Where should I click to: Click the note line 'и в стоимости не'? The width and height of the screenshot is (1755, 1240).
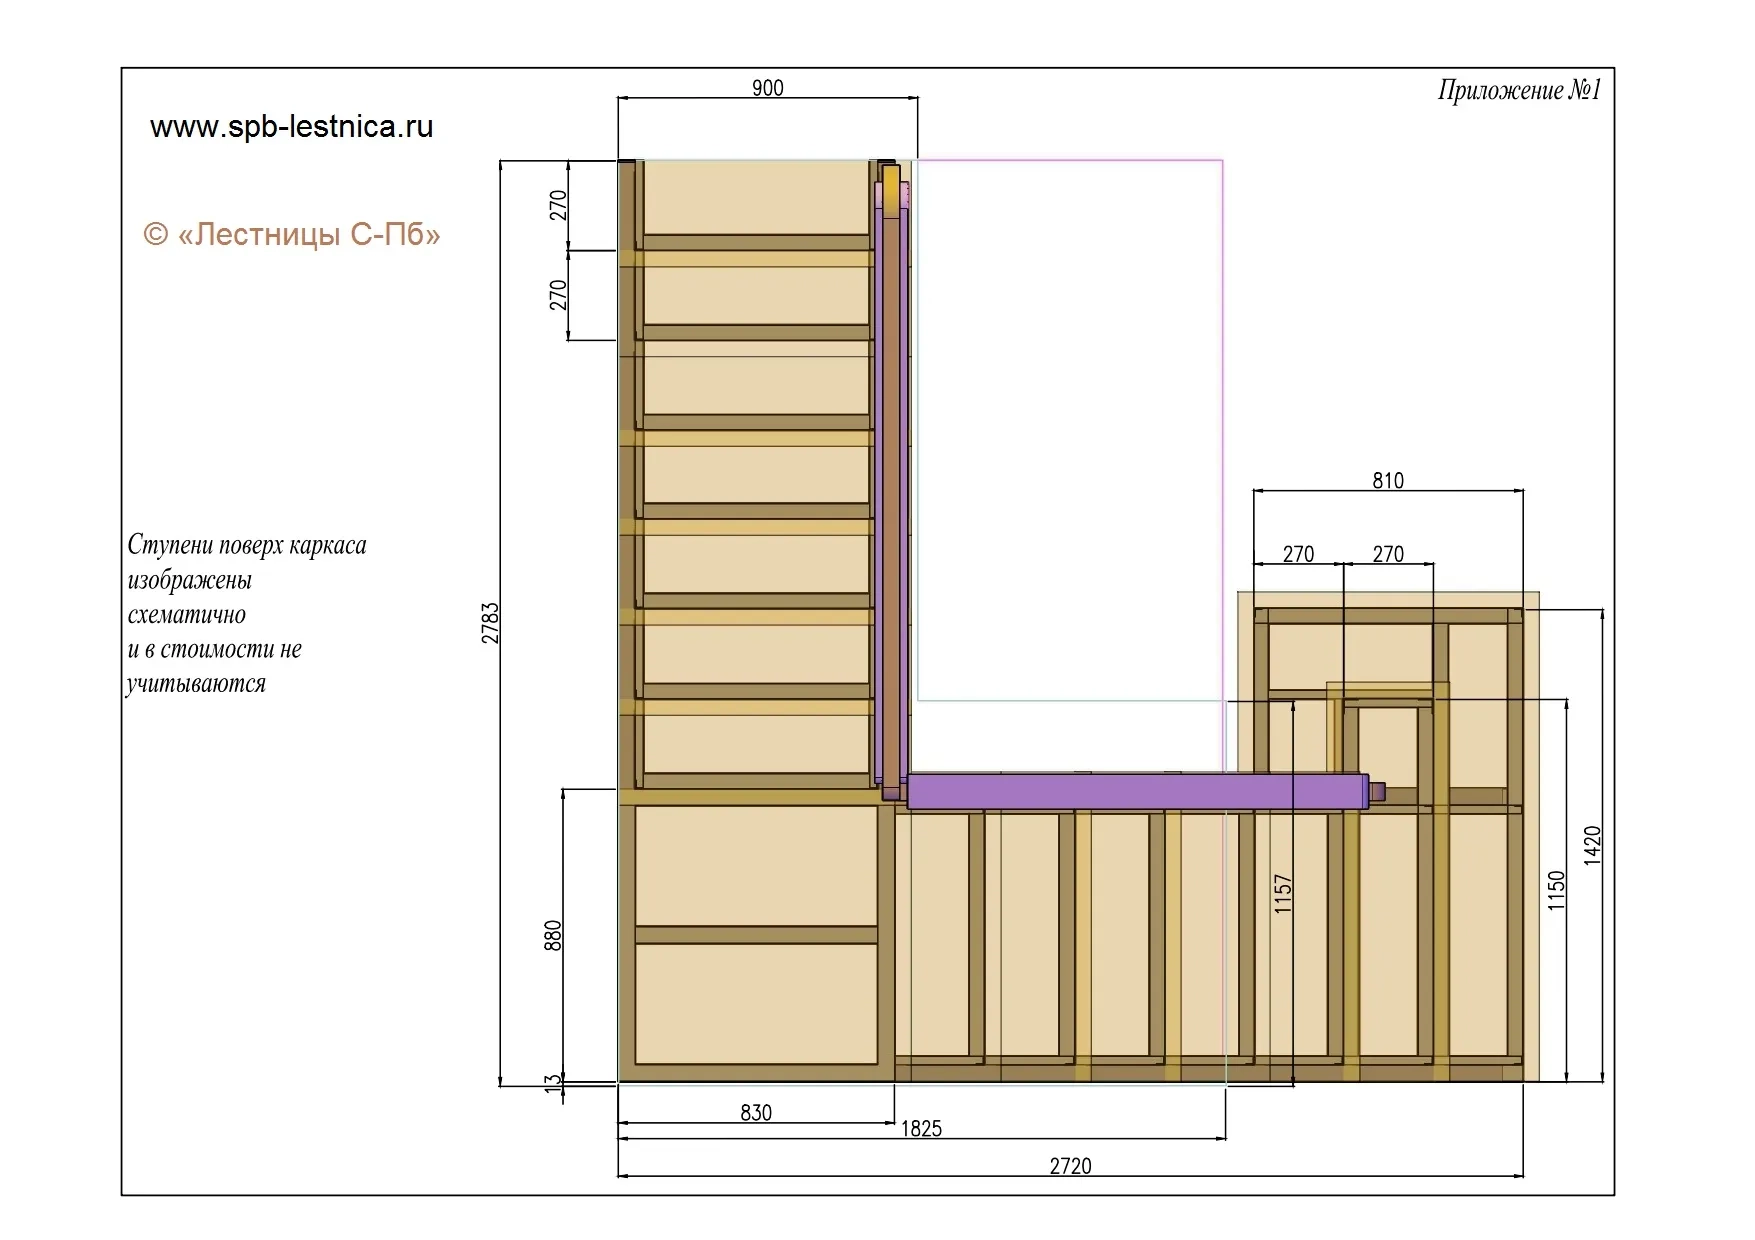tap(214, 649)
